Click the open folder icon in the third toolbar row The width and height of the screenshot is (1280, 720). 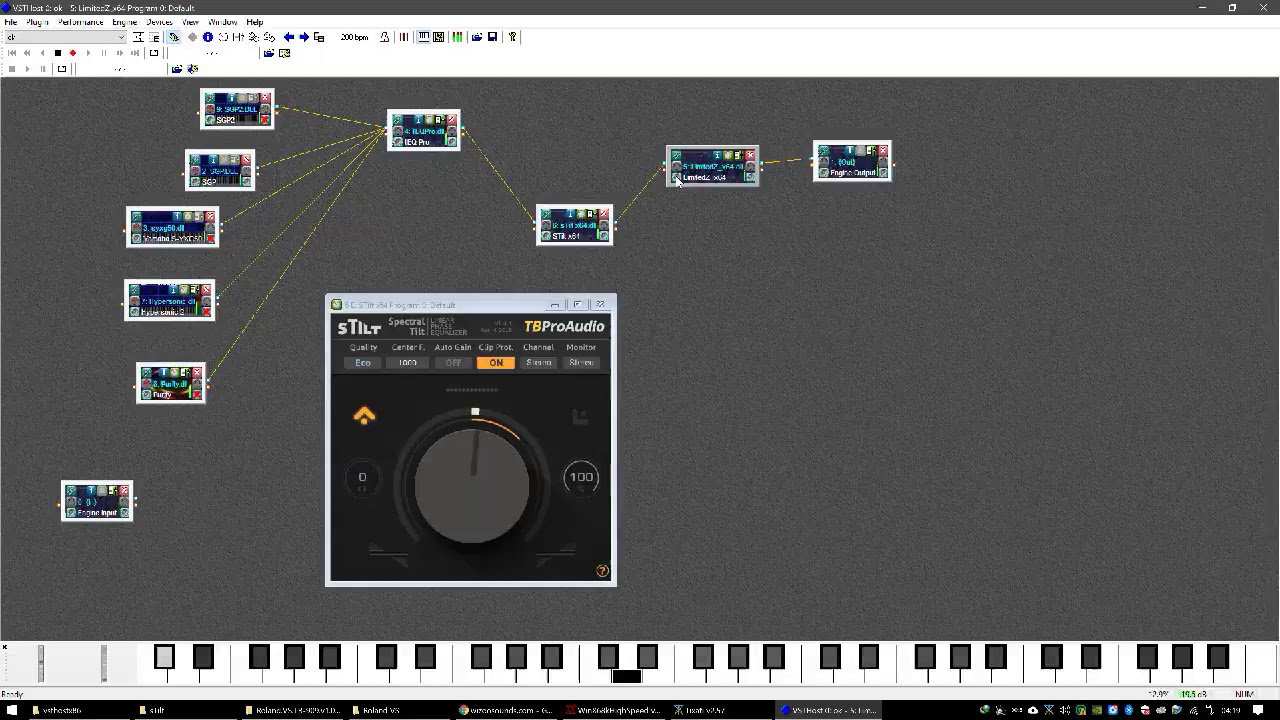[177, 69]
